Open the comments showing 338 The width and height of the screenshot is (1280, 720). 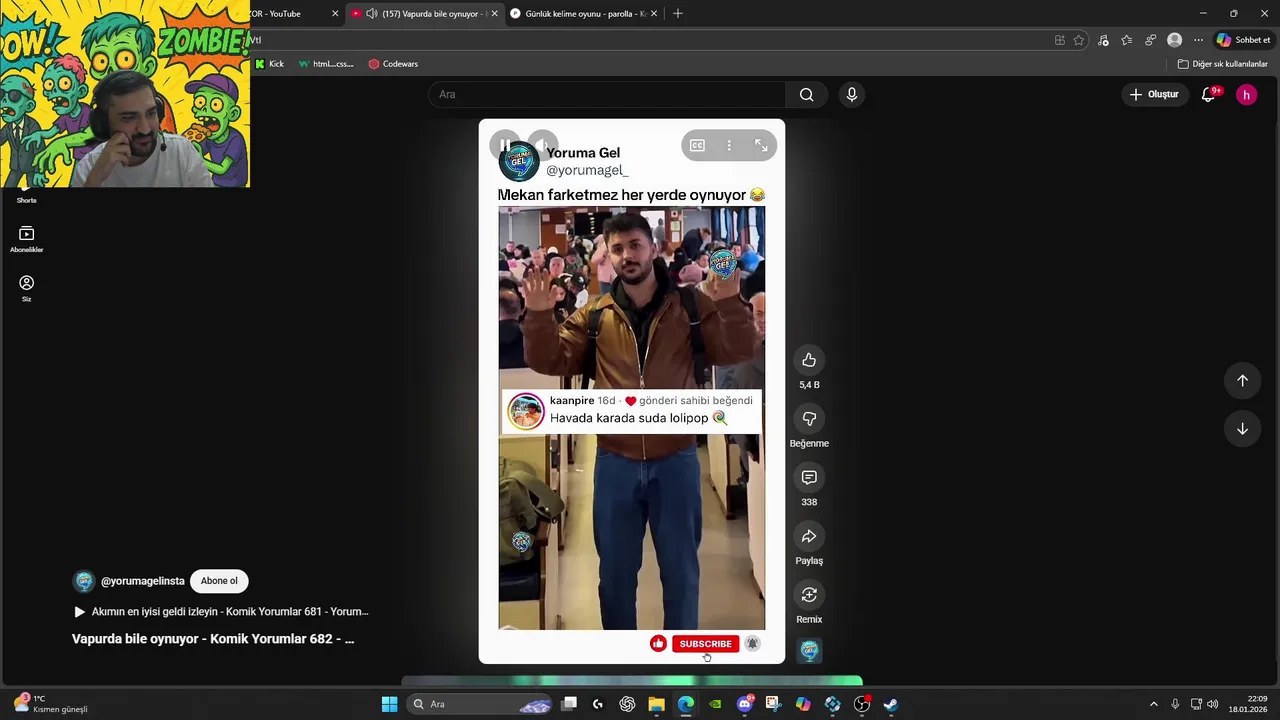tap(809, 478)
